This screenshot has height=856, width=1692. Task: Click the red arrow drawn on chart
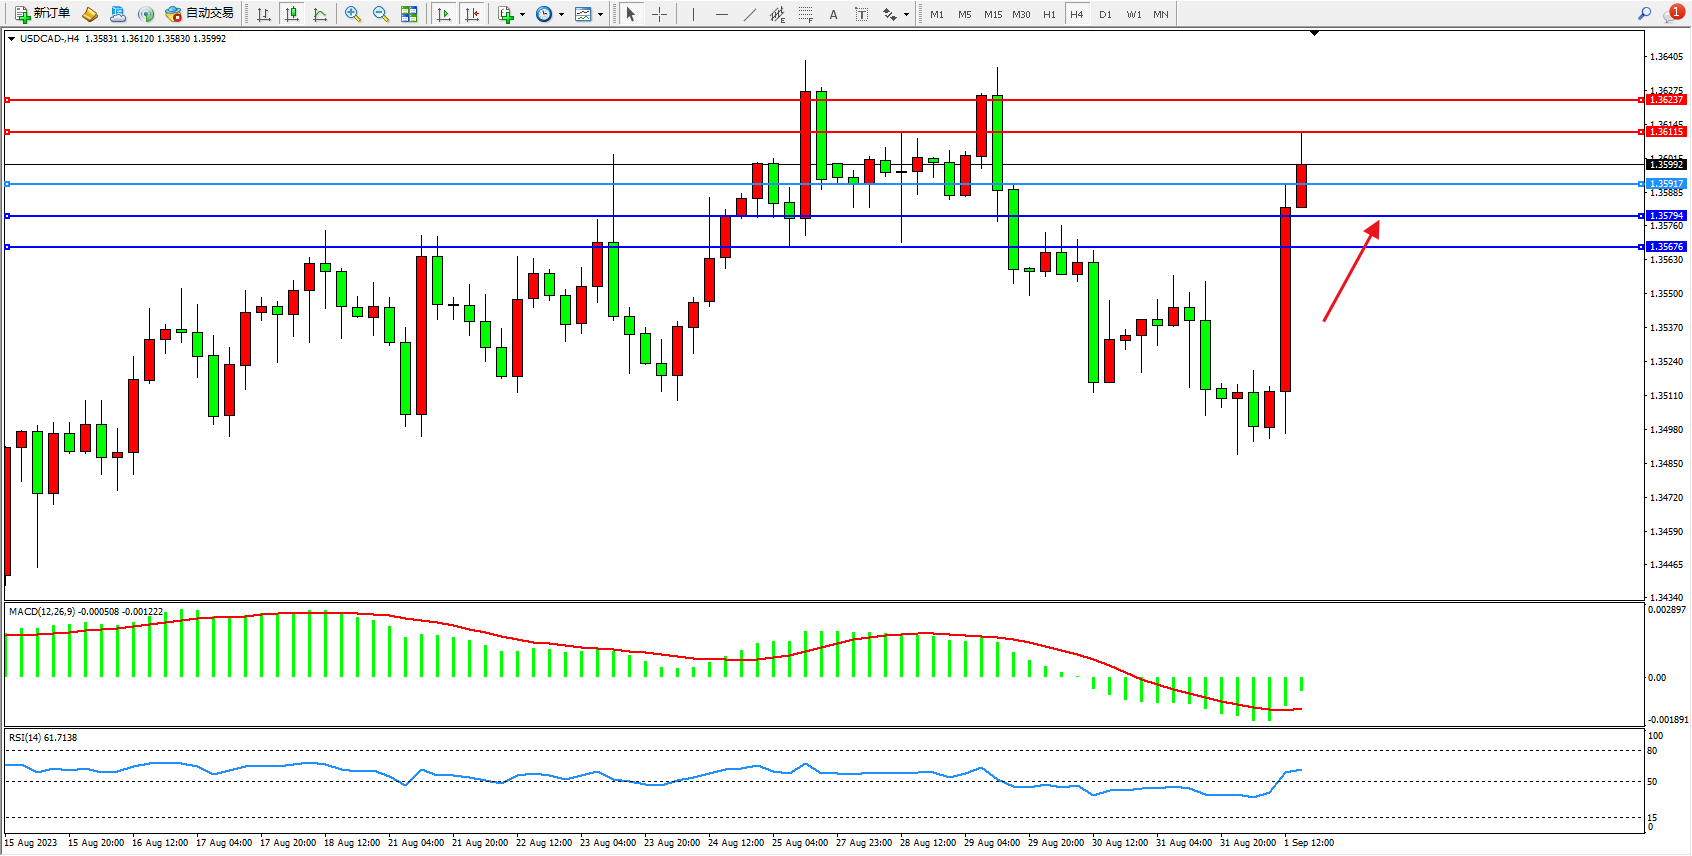1351,272
